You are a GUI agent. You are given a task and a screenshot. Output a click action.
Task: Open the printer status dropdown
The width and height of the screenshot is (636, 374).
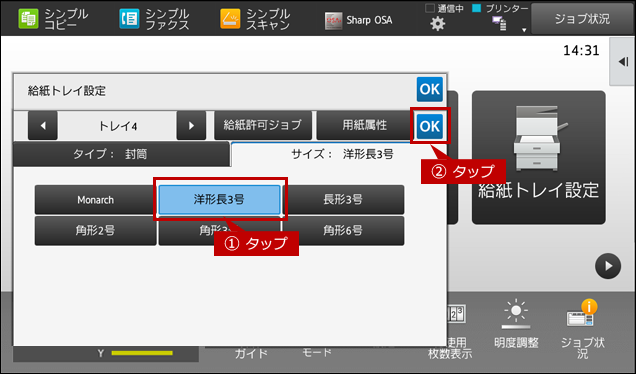[x=524, y=30]
